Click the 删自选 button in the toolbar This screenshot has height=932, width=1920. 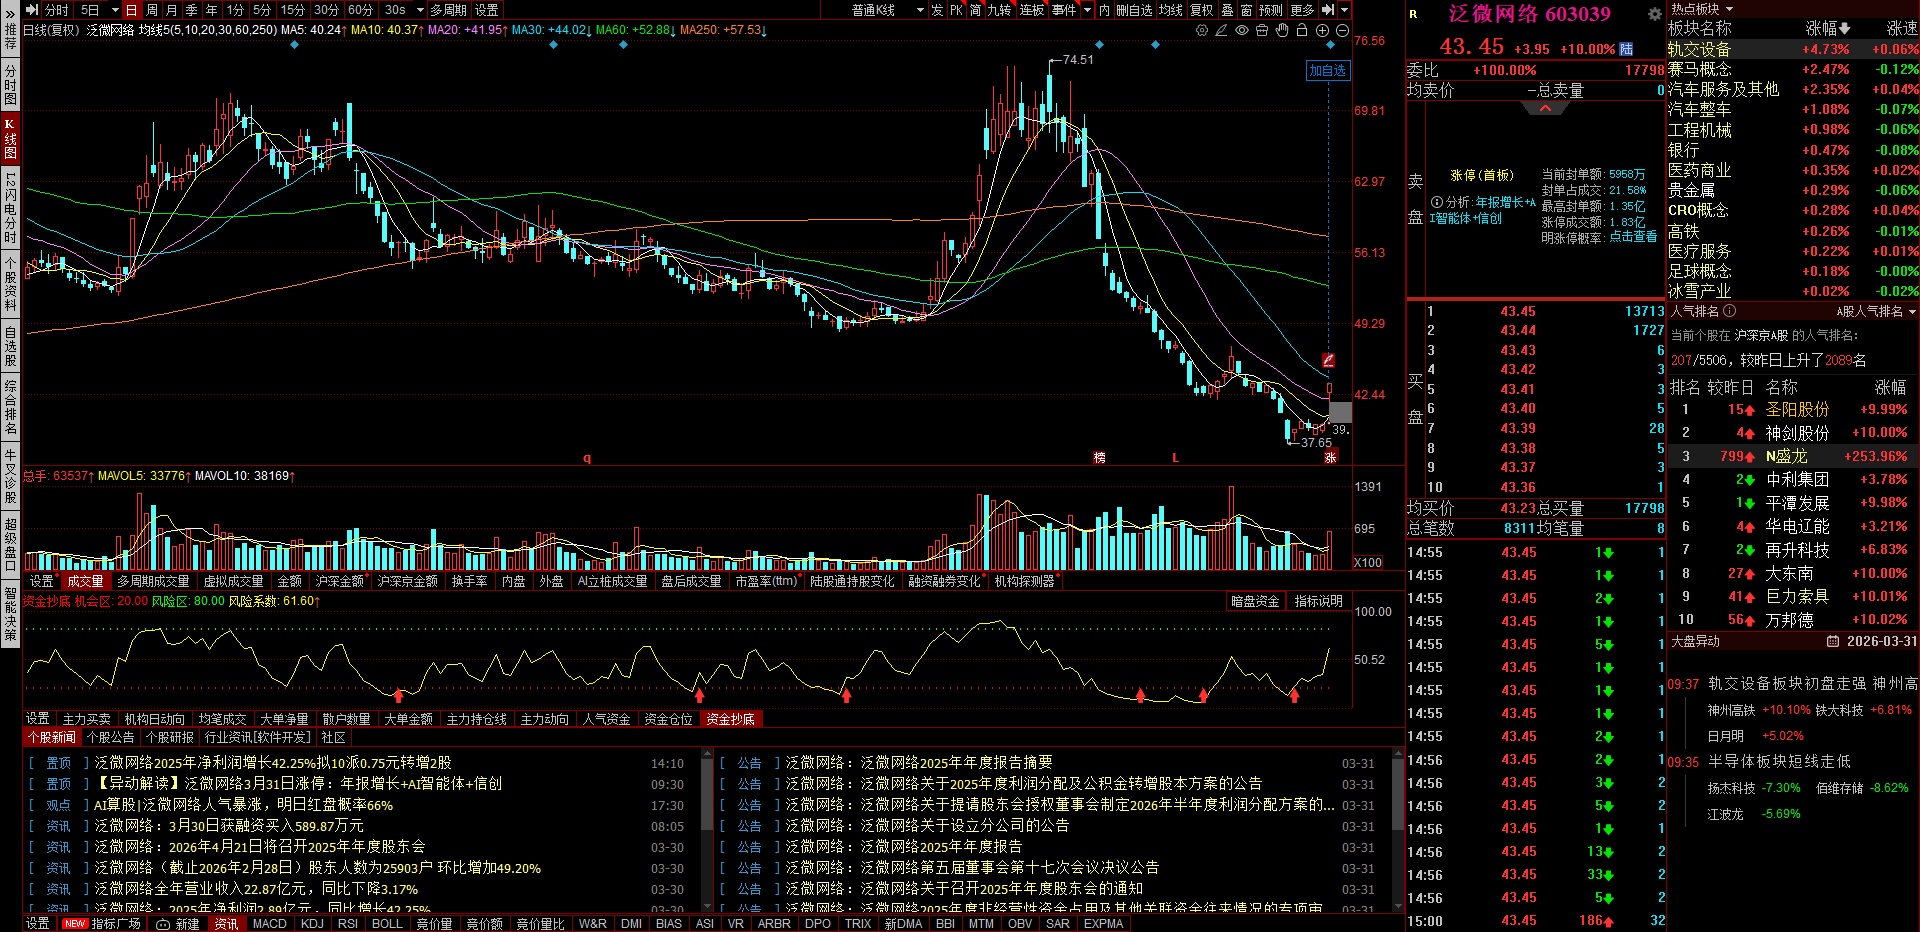pos(1134,10)
